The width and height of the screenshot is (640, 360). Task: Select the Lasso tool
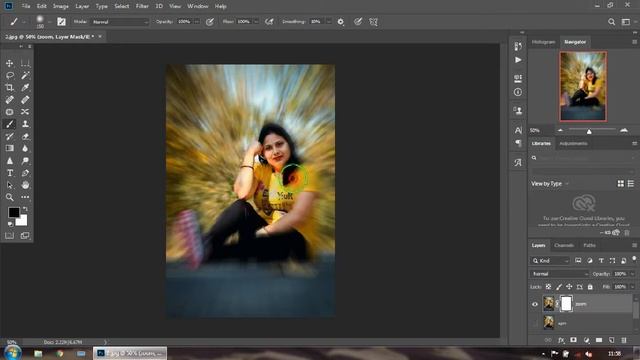pyautogui.click(x=9, y=75)
